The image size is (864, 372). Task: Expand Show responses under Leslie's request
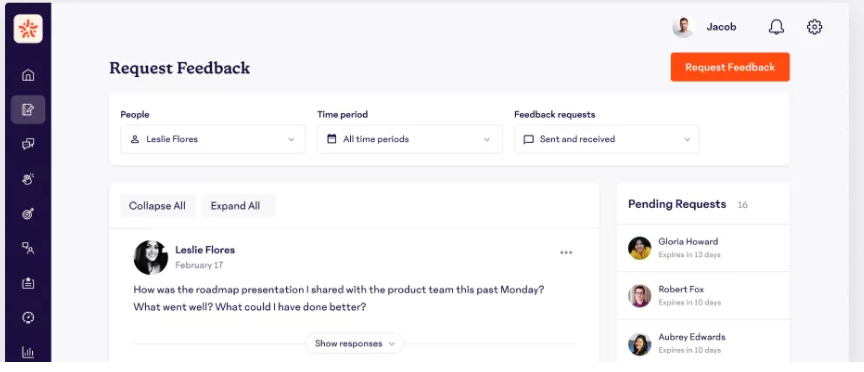point(354,343)
